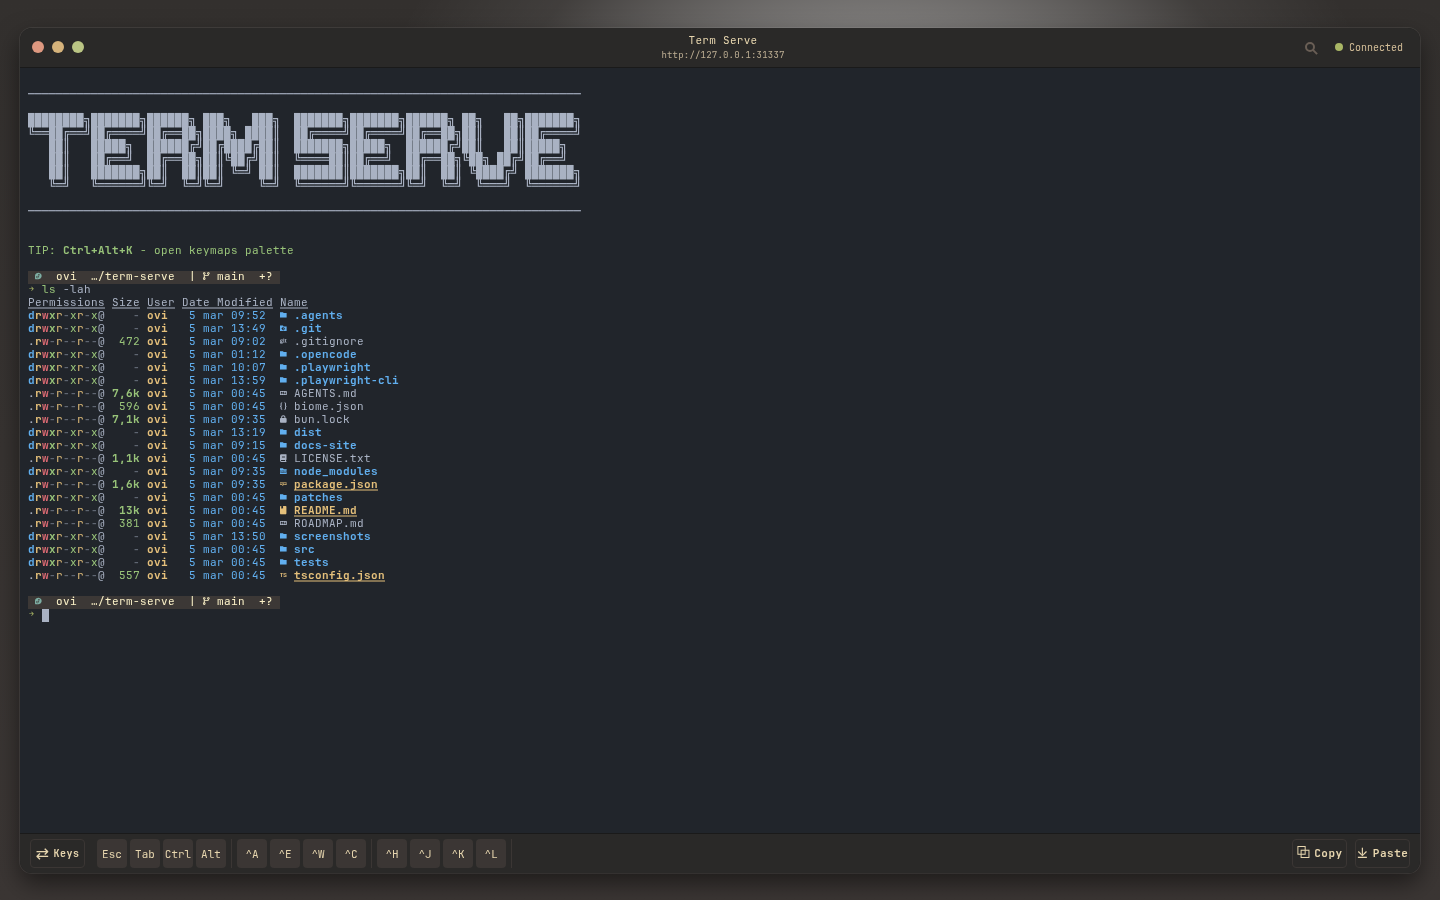Image resolution: width=1440 pixels, height=900 pixels.
Task: Open the package.json link
Action: coord(335,484)
